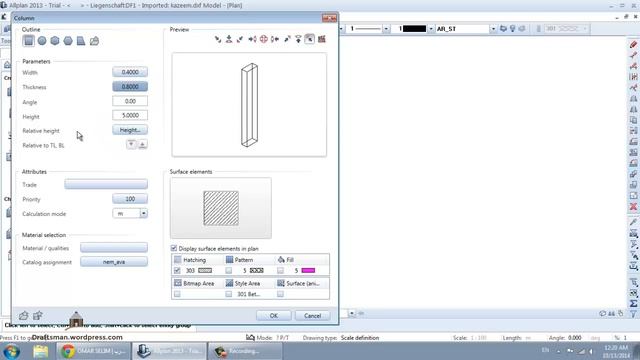The height and width of the screenshot is (360, 640).
Task: Click Width value 0.4000 button
Action: [130, 72]
